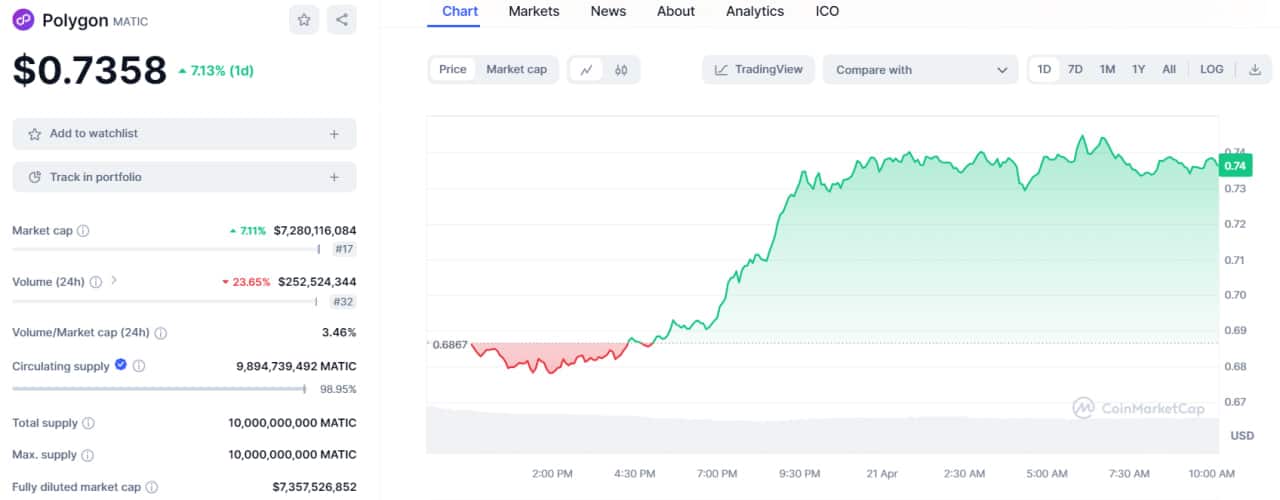This screenshot has width=1280, height=500.
Task: Open the Chart tab
Action: 460,11
